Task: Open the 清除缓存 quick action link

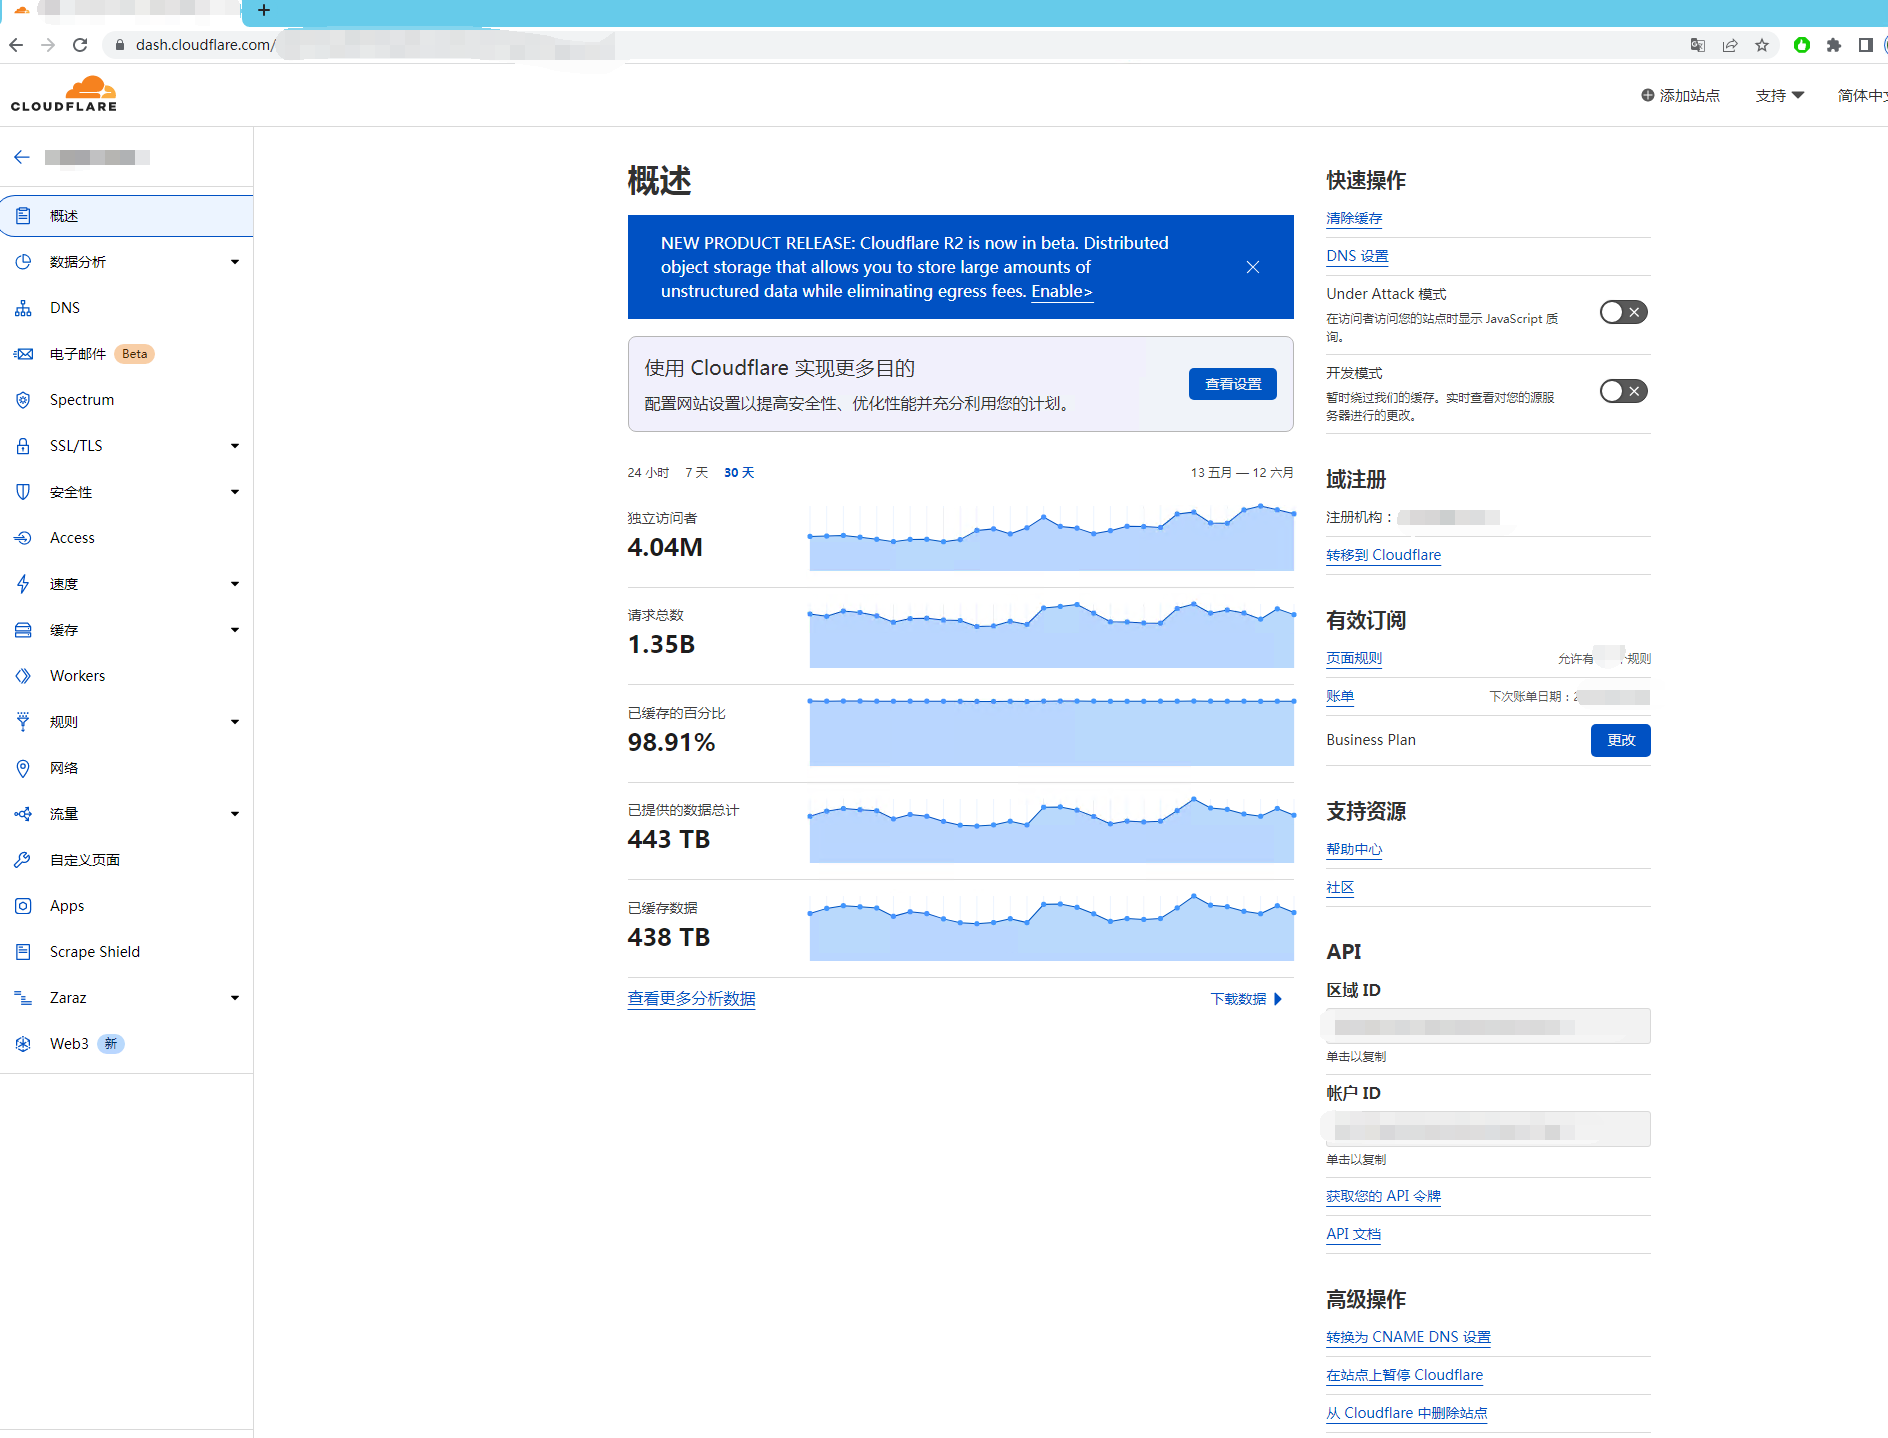Action: (1354, 218)
